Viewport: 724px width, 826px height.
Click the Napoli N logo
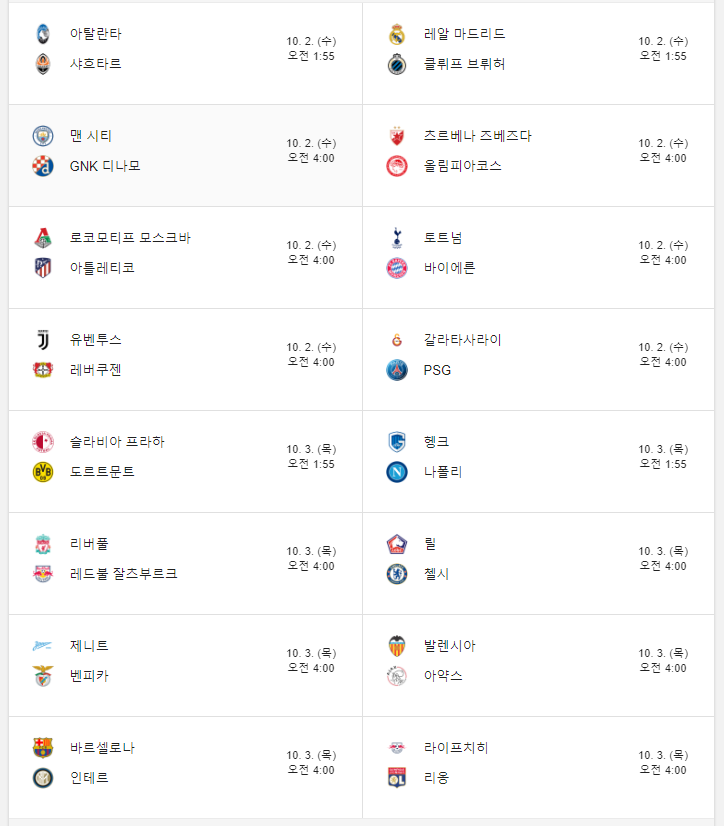click(397, 472)
